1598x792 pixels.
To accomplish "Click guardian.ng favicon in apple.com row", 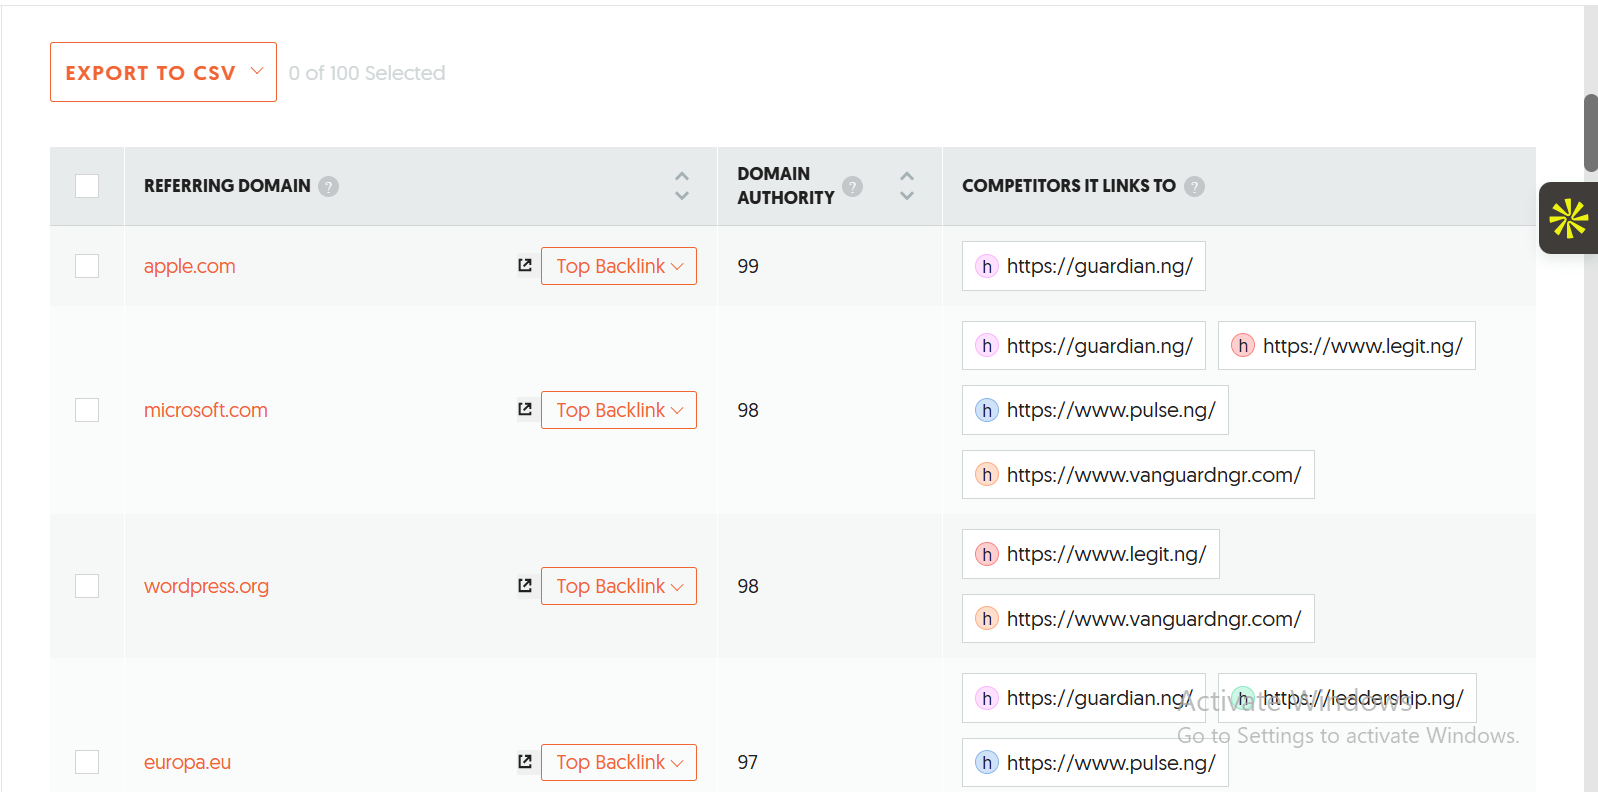I will click(987, 266).
